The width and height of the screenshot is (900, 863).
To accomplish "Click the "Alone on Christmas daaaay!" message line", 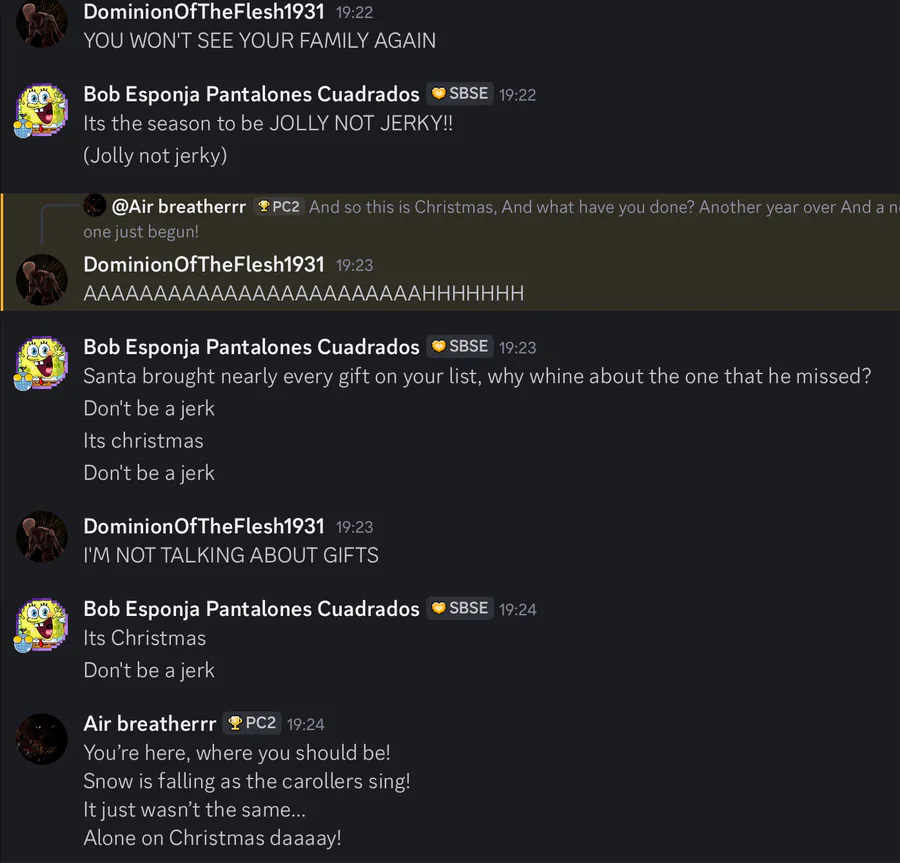I will click(x=212, y=837).
